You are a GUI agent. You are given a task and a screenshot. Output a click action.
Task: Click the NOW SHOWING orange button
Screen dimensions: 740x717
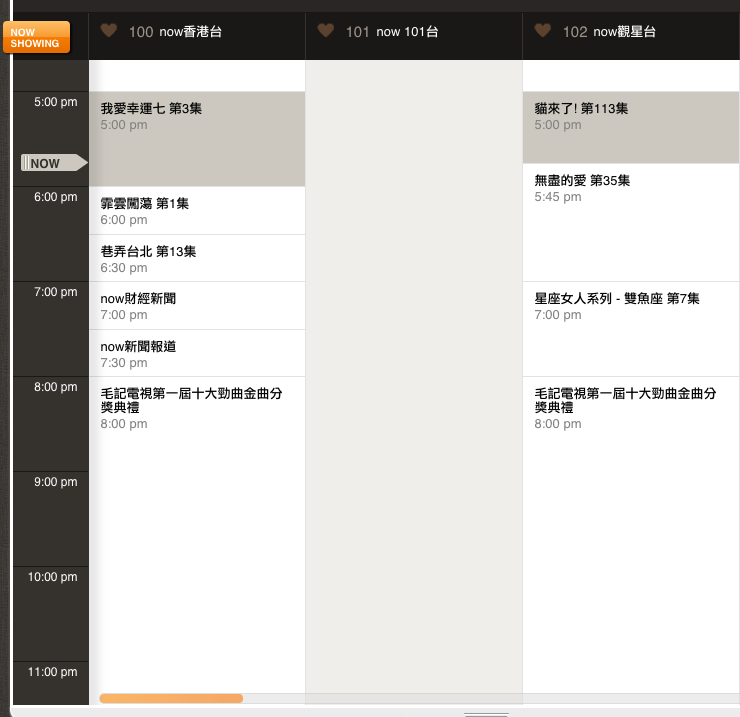pos(35,37)
